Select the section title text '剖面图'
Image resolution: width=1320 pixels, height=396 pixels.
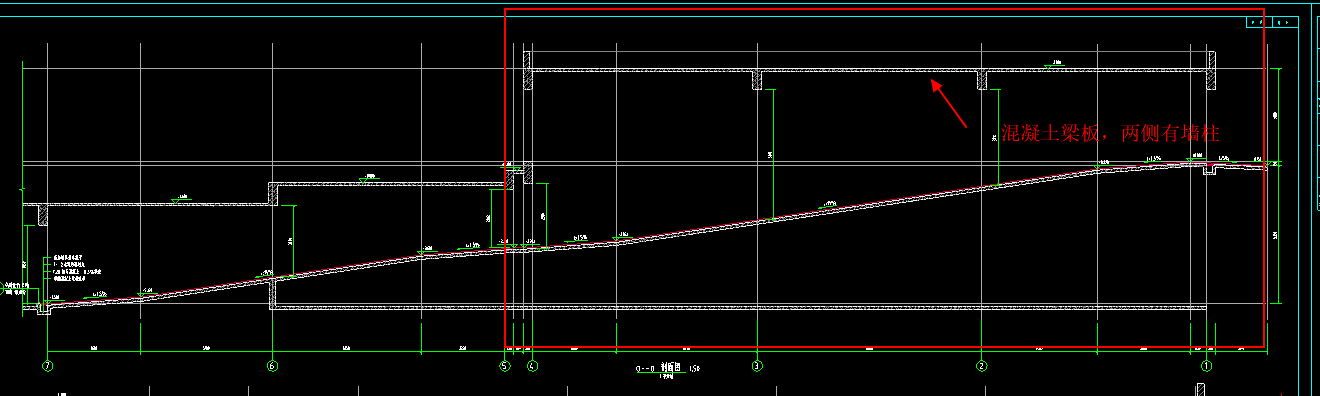coord(669,368)
